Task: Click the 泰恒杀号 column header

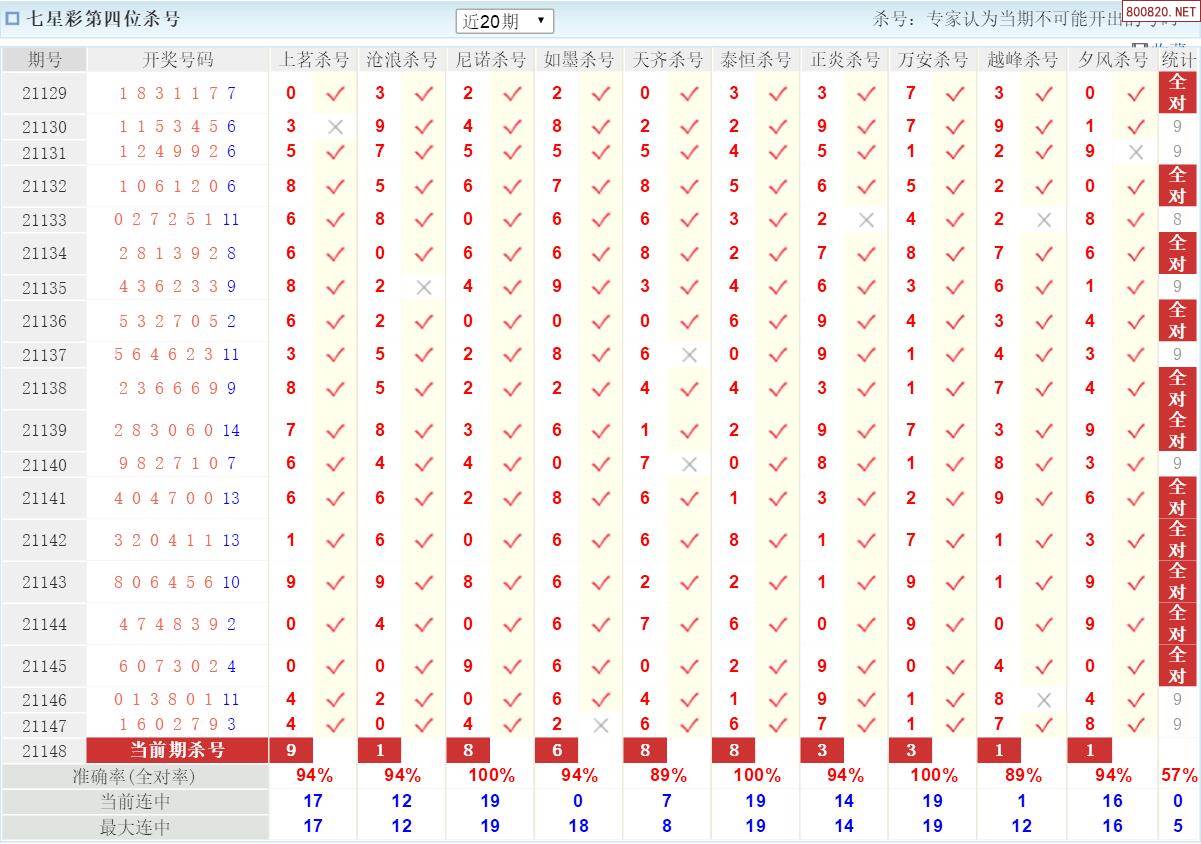Action: (756, 59)
